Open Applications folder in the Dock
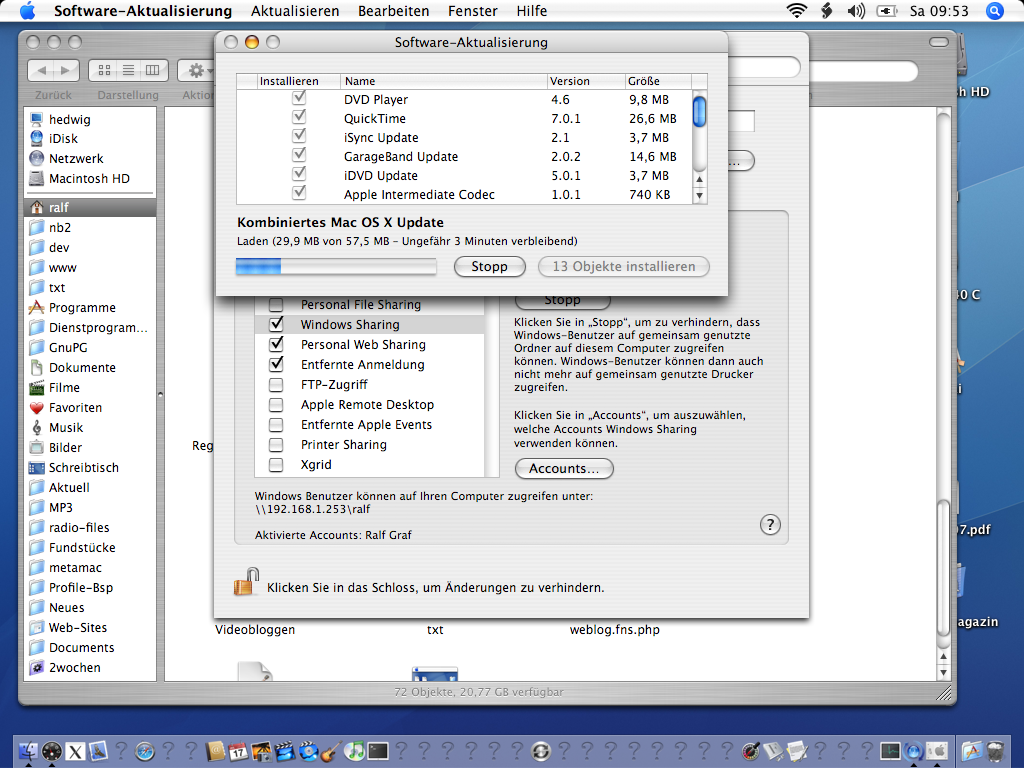The height and width of the screenshot is (768, 1024). coord(972,751)
